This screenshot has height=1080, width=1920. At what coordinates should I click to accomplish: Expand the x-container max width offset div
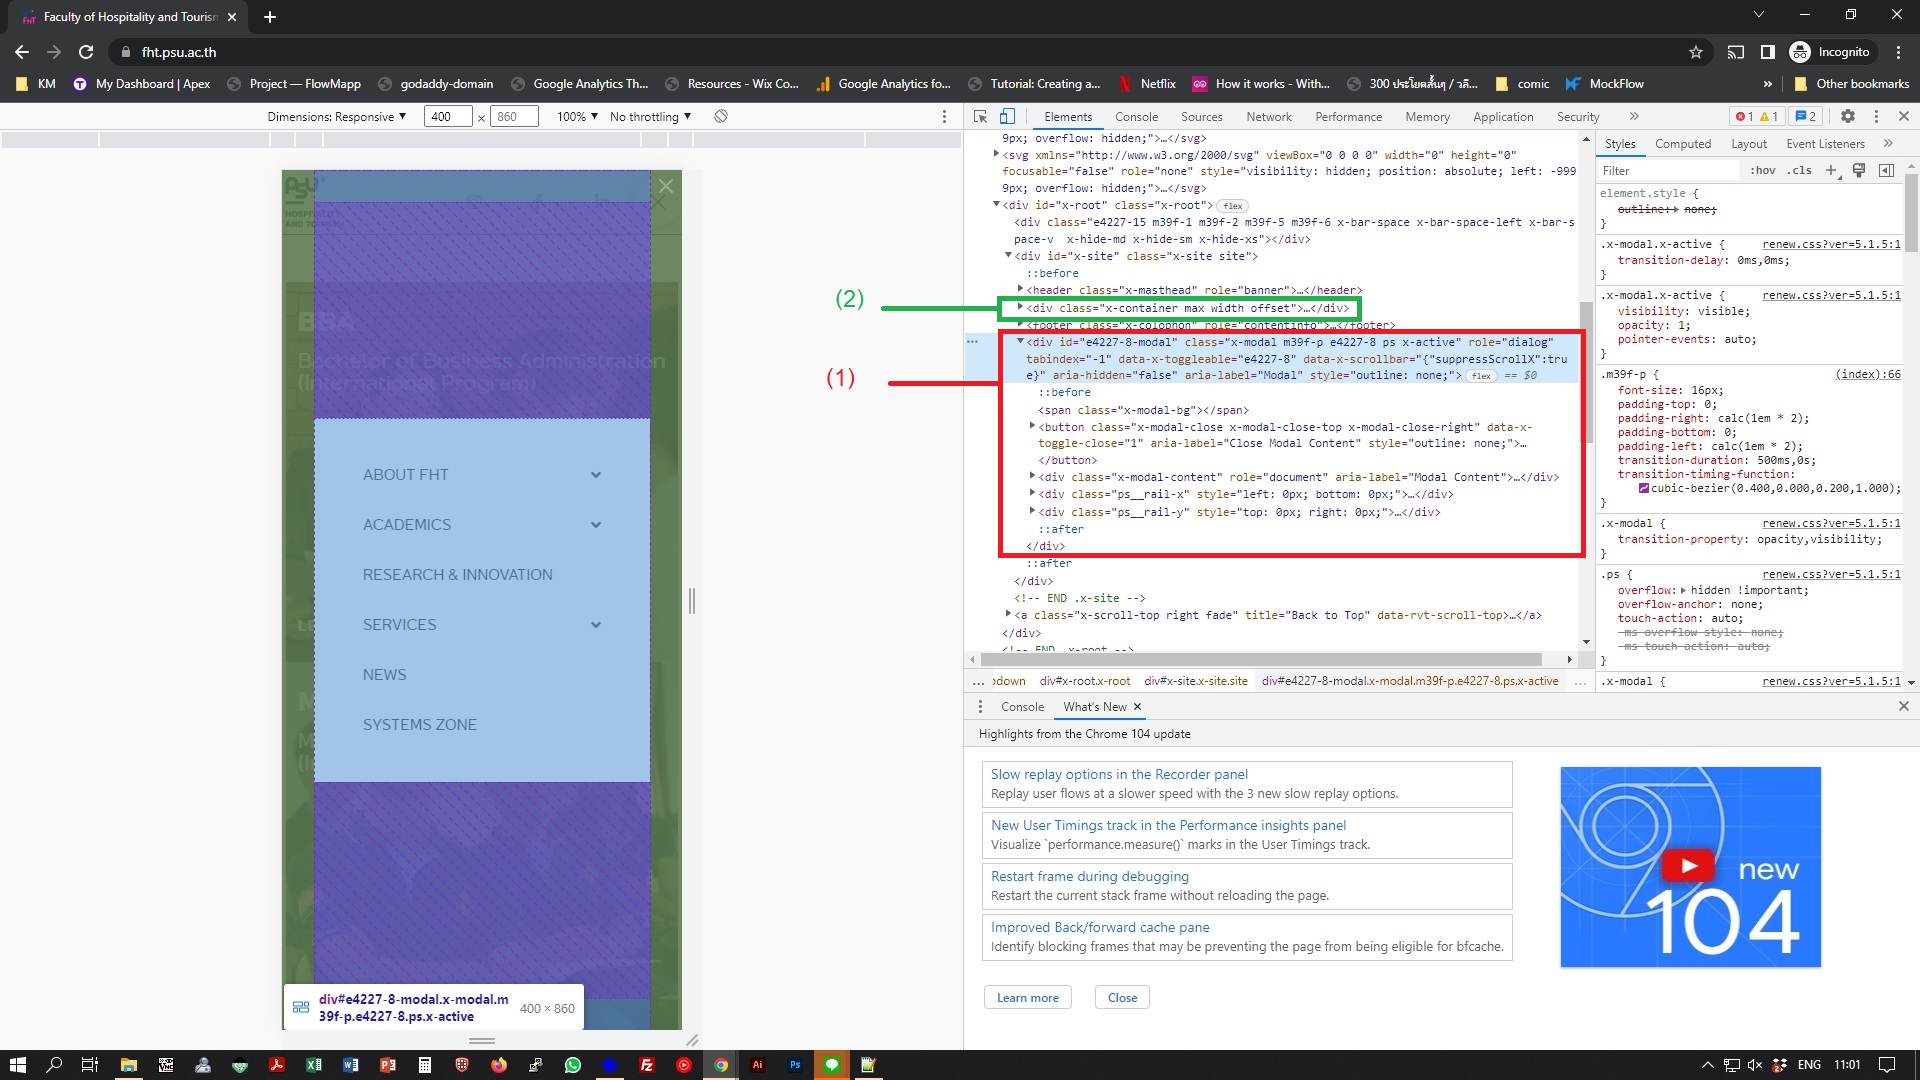pos(1020,307)
